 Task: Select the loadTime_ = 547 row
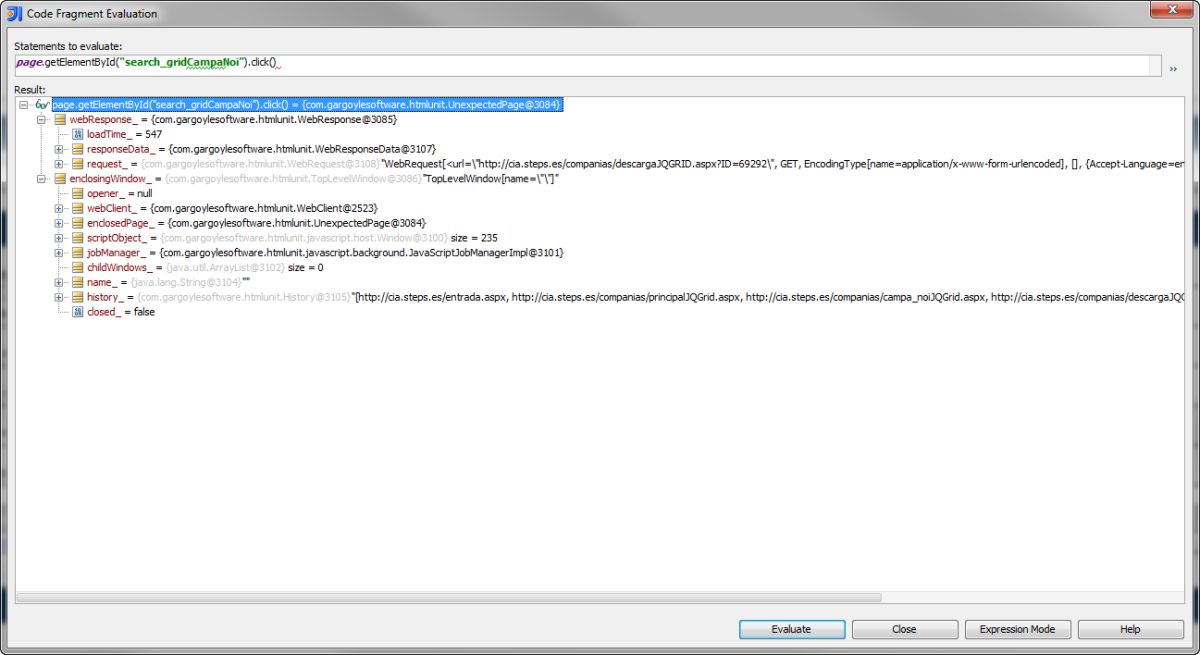[x=124, y=134]
